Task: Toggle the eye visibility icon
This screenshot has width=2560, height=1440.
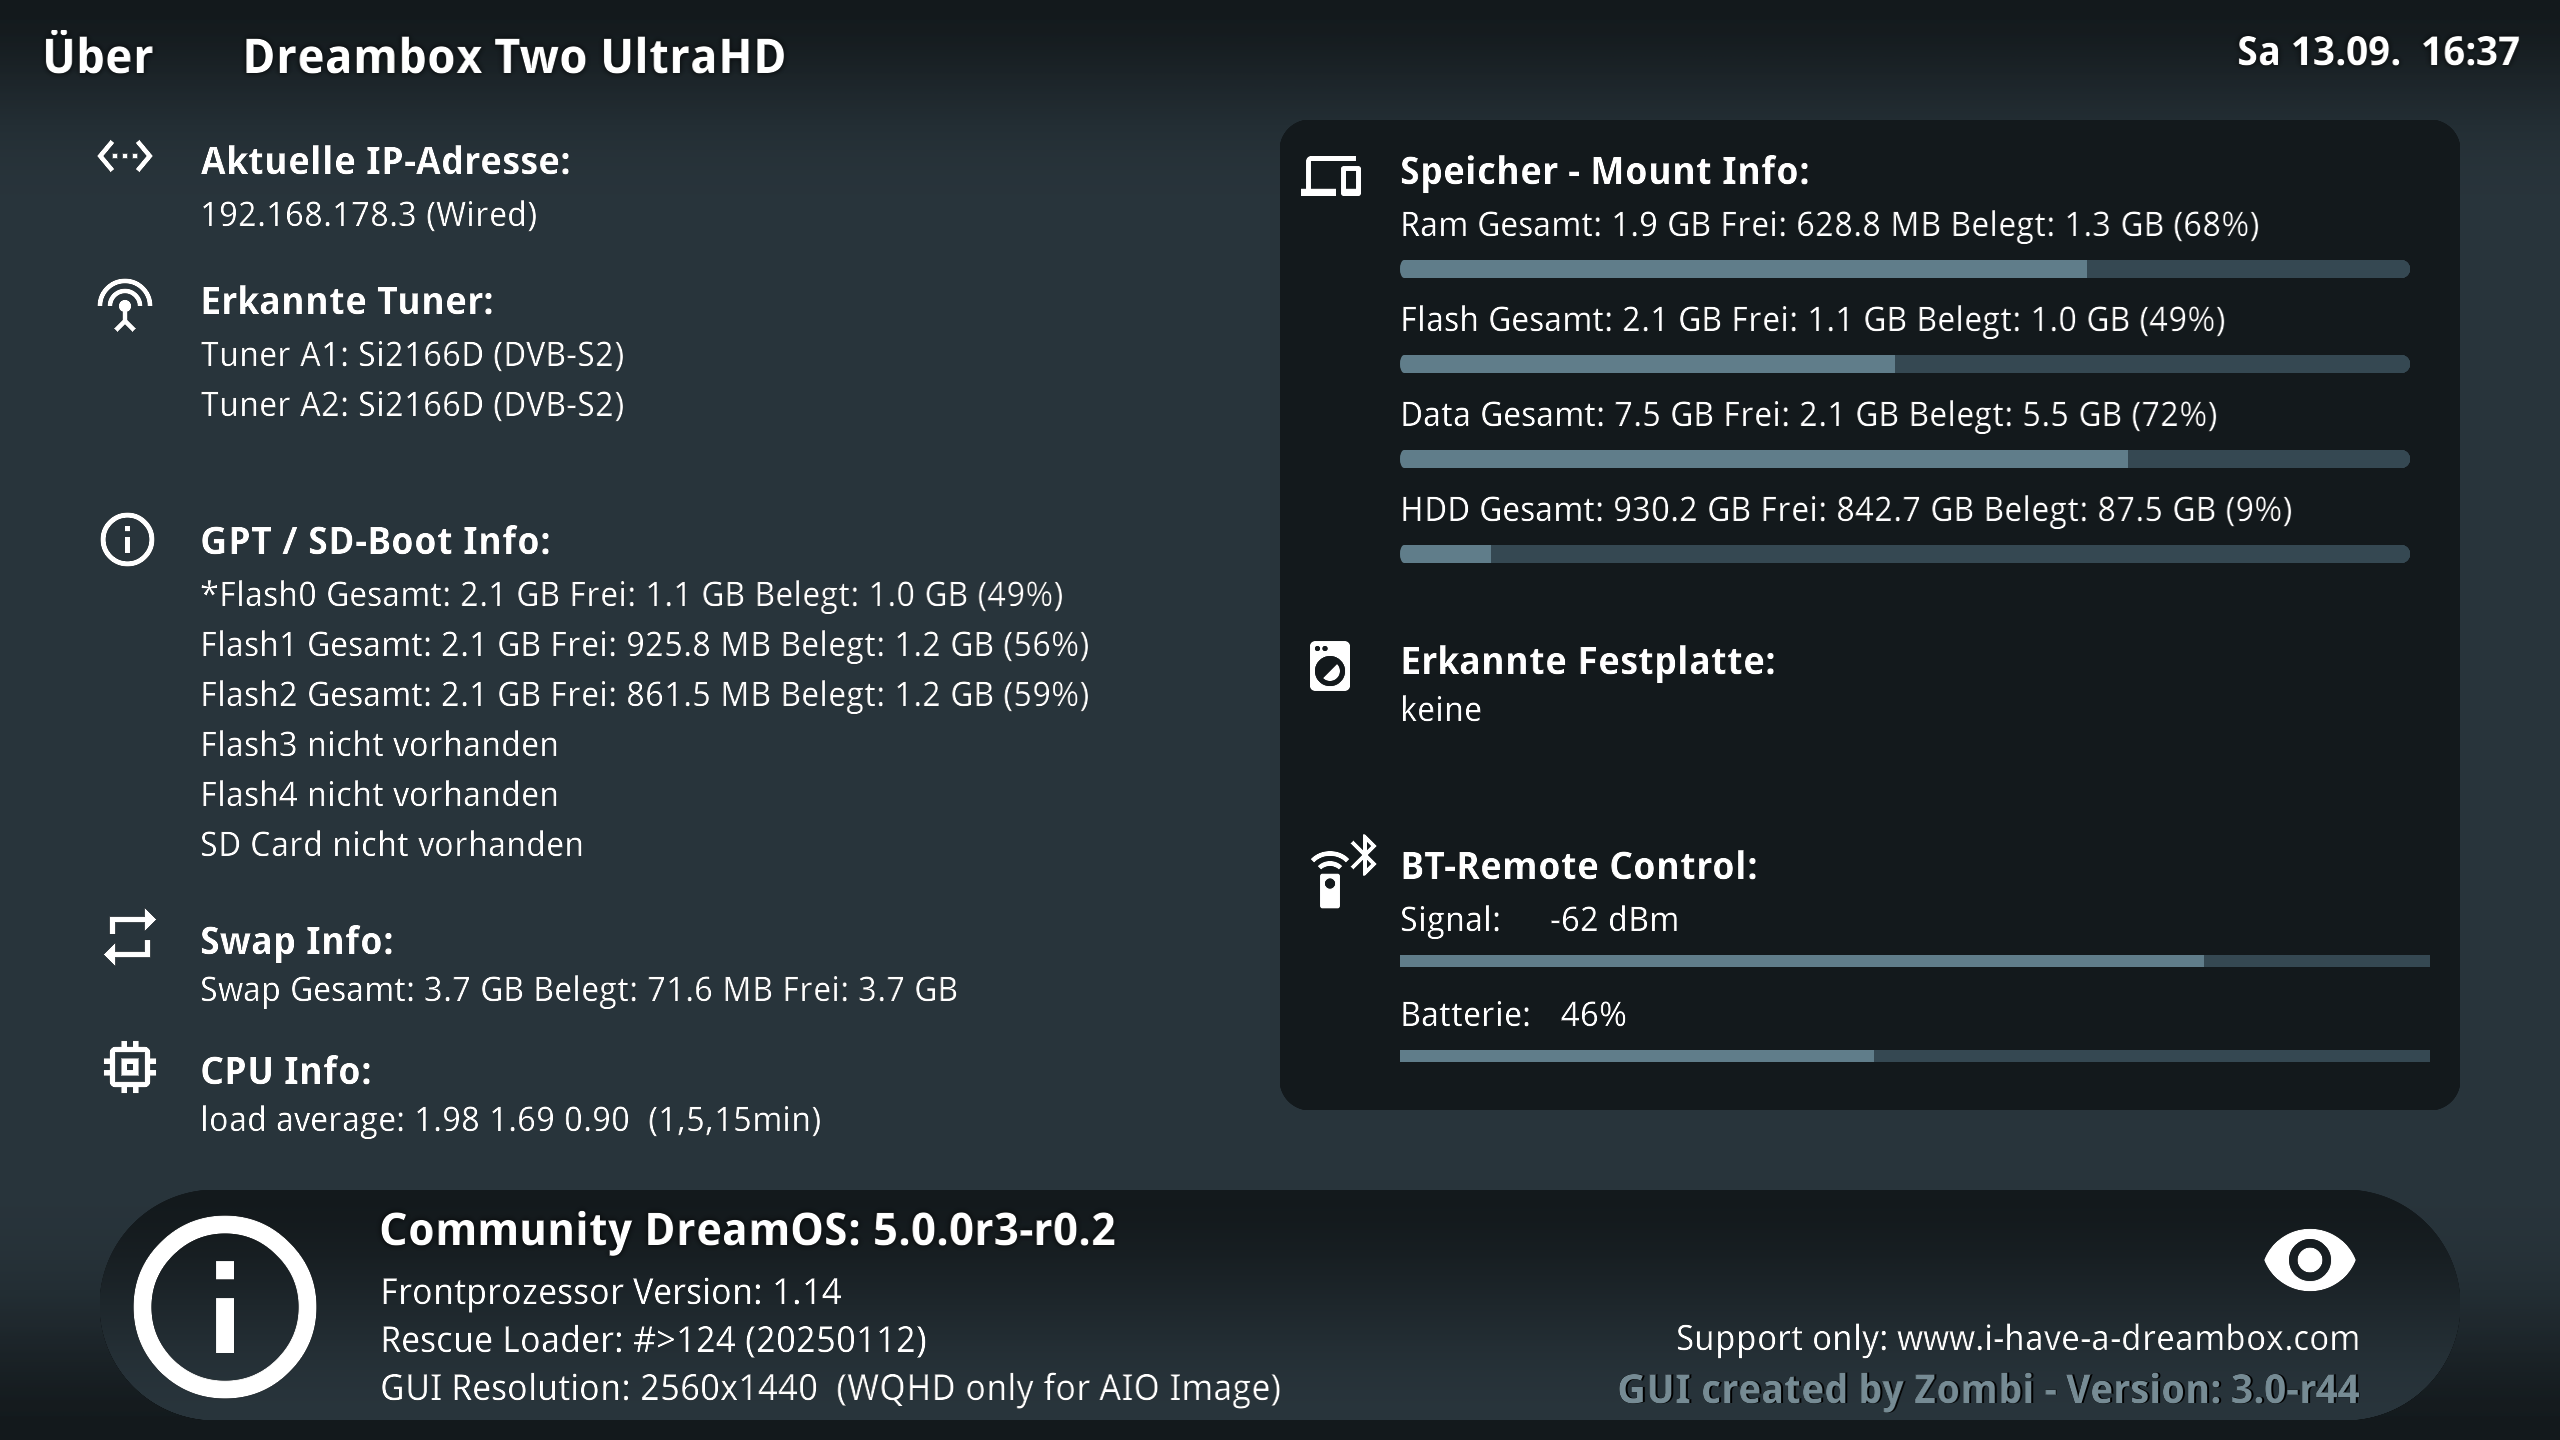Action: coord(2309,1260)
